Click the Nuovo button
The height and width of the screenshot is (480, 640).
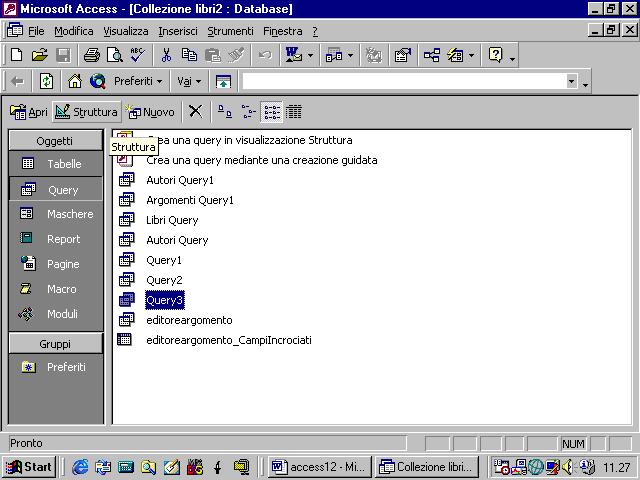(150, 111)
